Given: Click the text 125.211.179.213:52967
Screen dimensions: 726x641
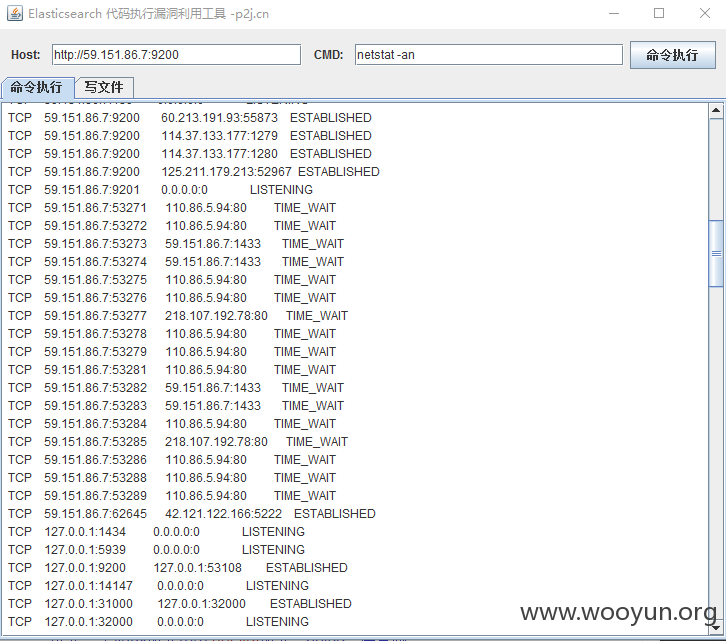Looking at the screenshot, I should coord(226,172).
